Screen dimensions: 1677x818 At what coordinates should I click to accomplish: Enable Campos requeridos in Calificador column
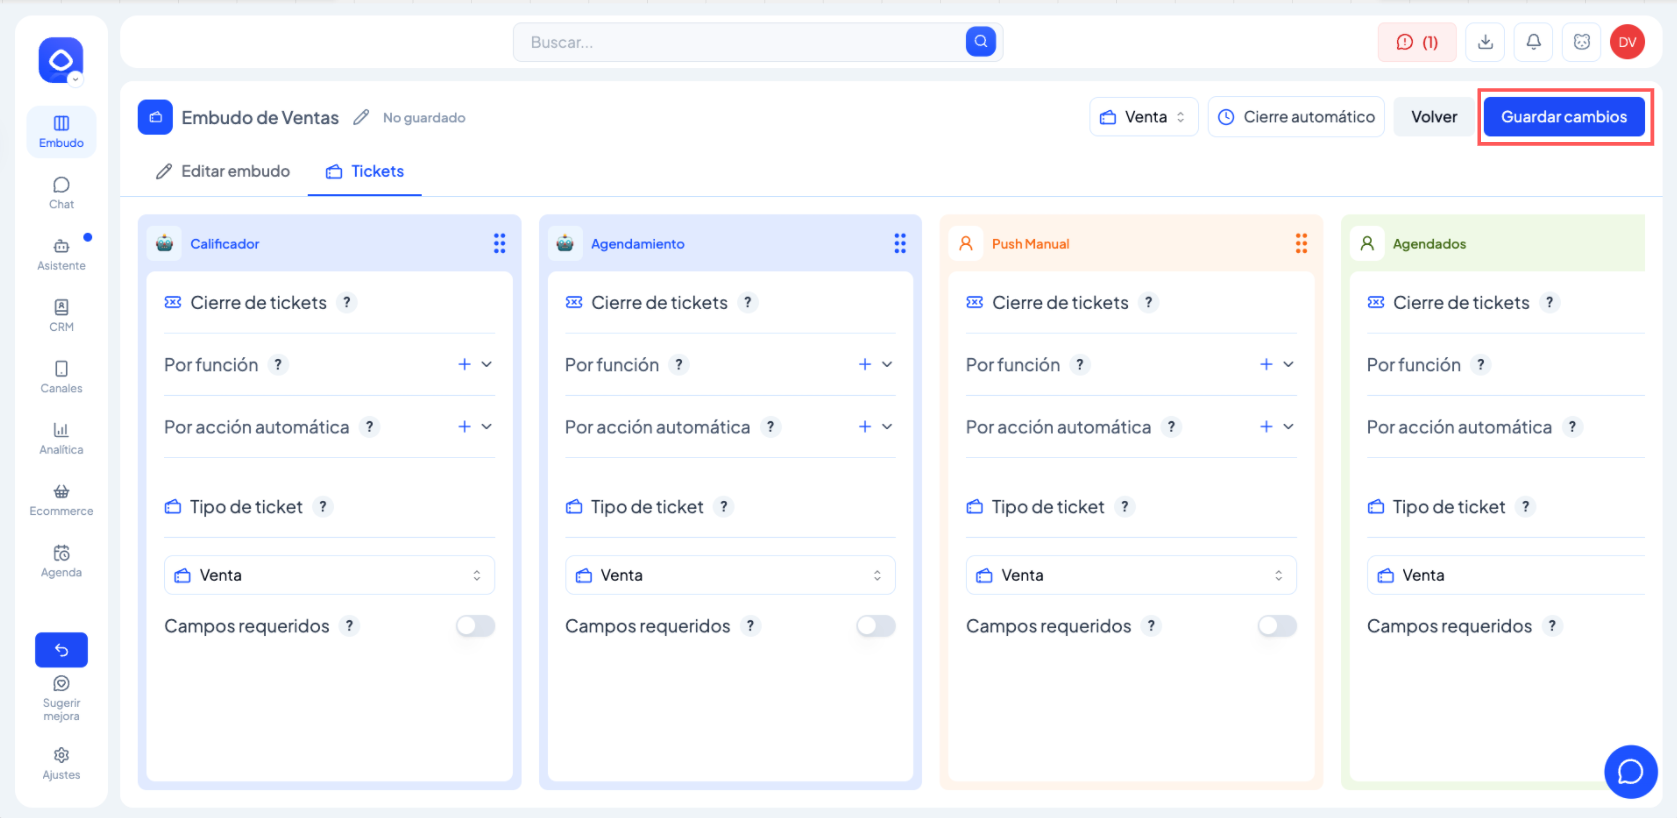pos(475,626)
